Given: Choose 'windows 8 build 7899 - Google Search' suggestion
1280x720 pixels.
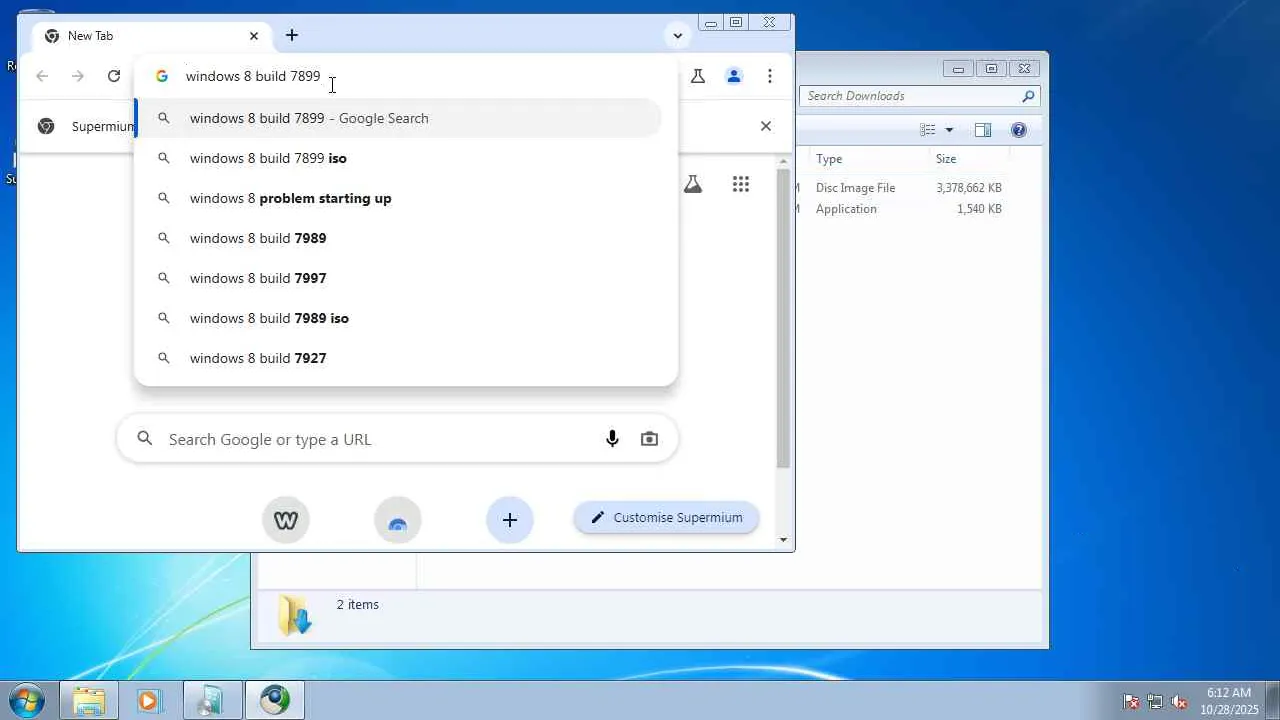Looking at the screenshot, I should [398, 118].
